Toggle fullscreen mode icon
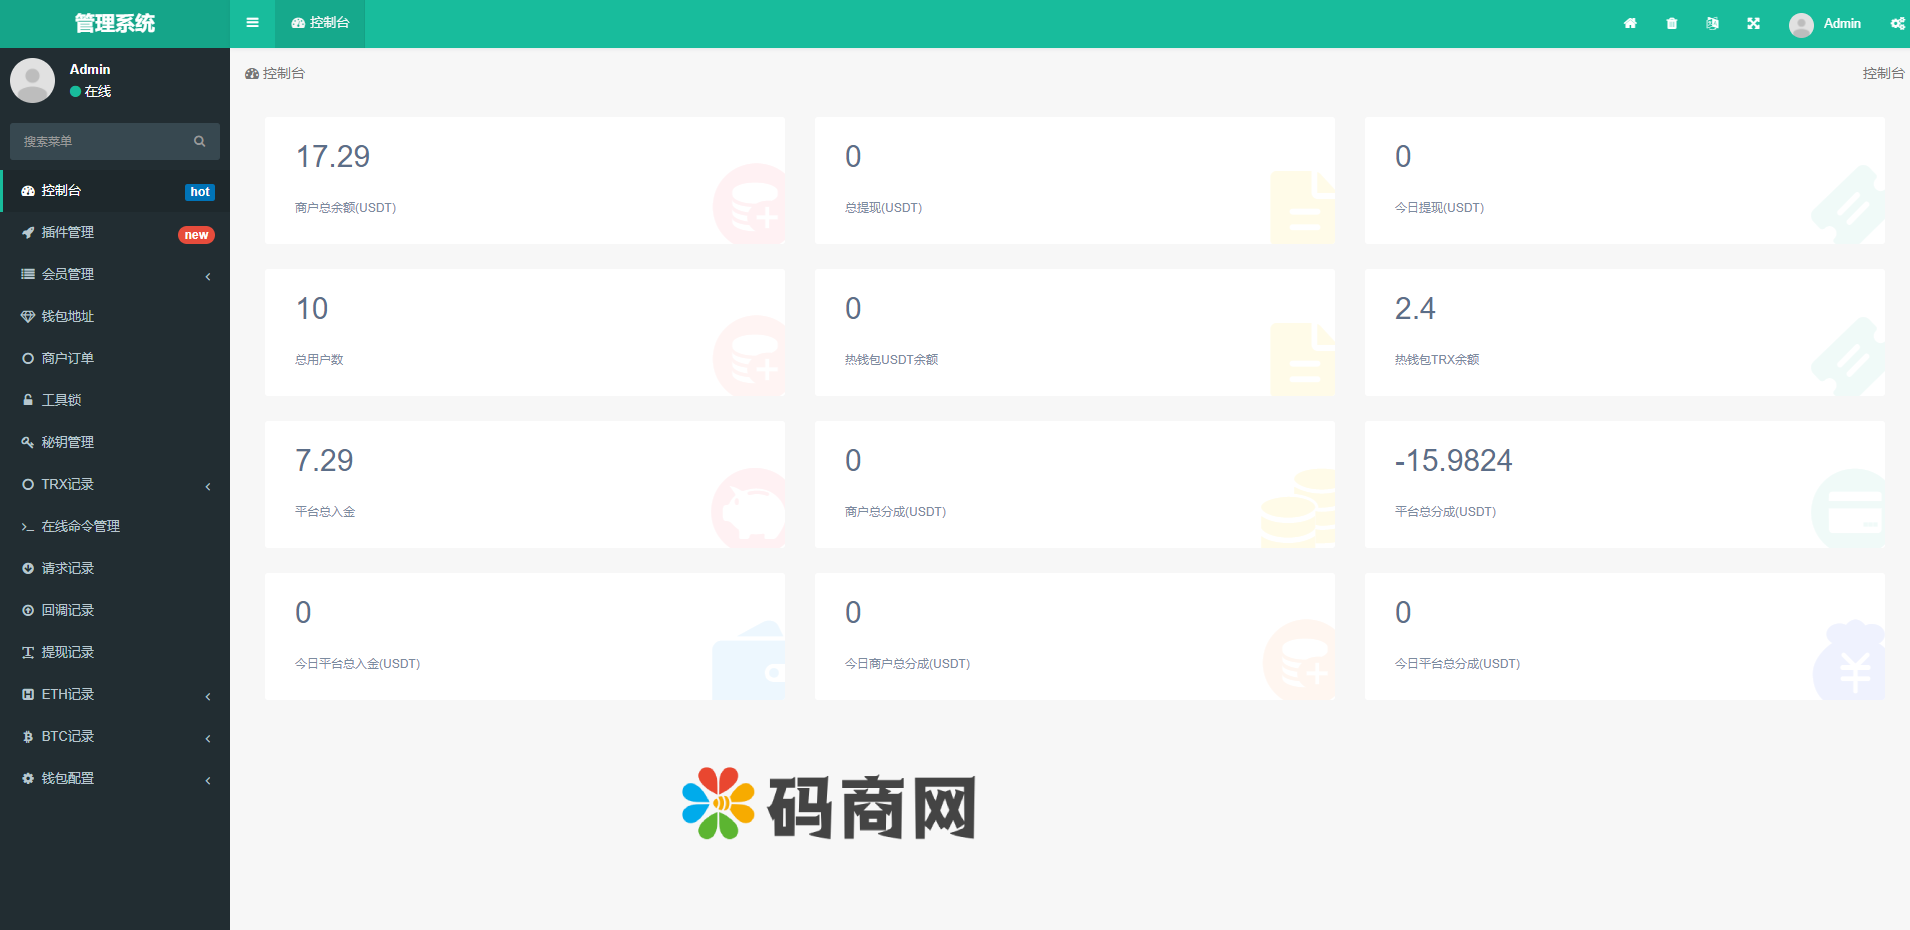Screen dimensions: 1910x930 1753,24
